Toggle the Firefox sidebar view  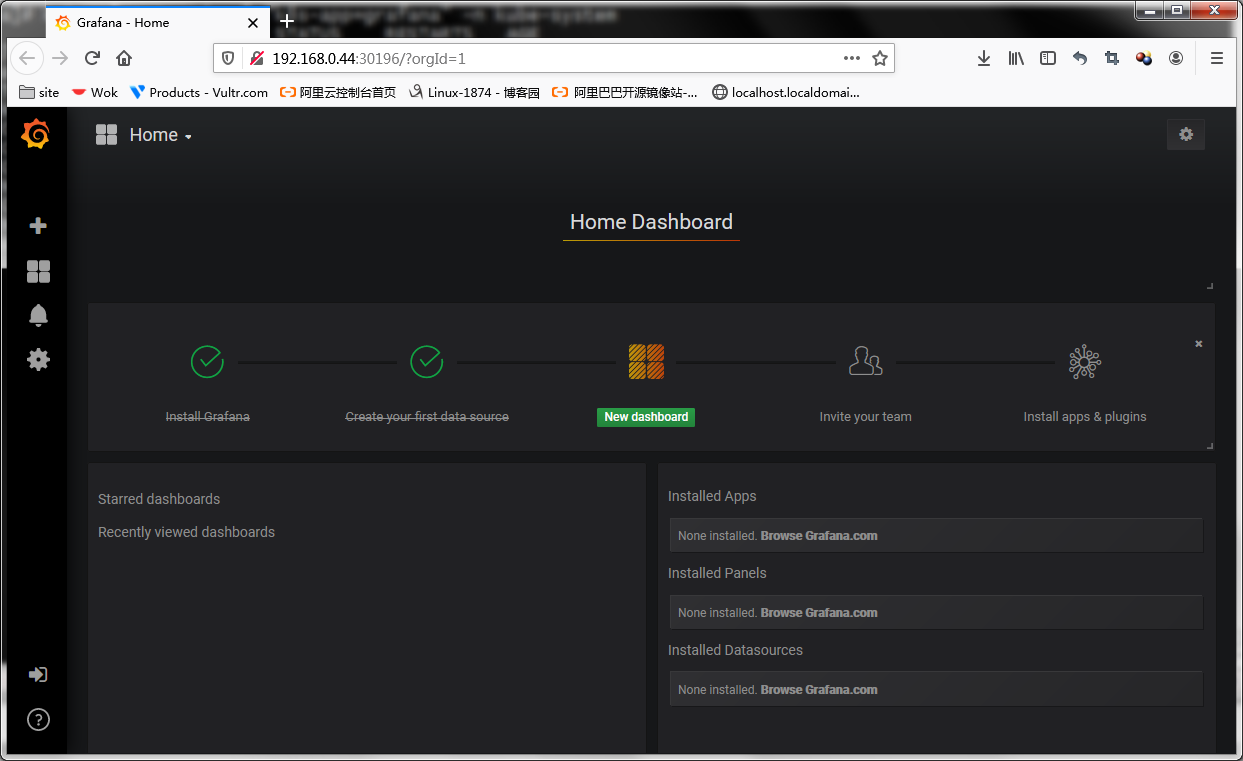(x=1048, y=58)
